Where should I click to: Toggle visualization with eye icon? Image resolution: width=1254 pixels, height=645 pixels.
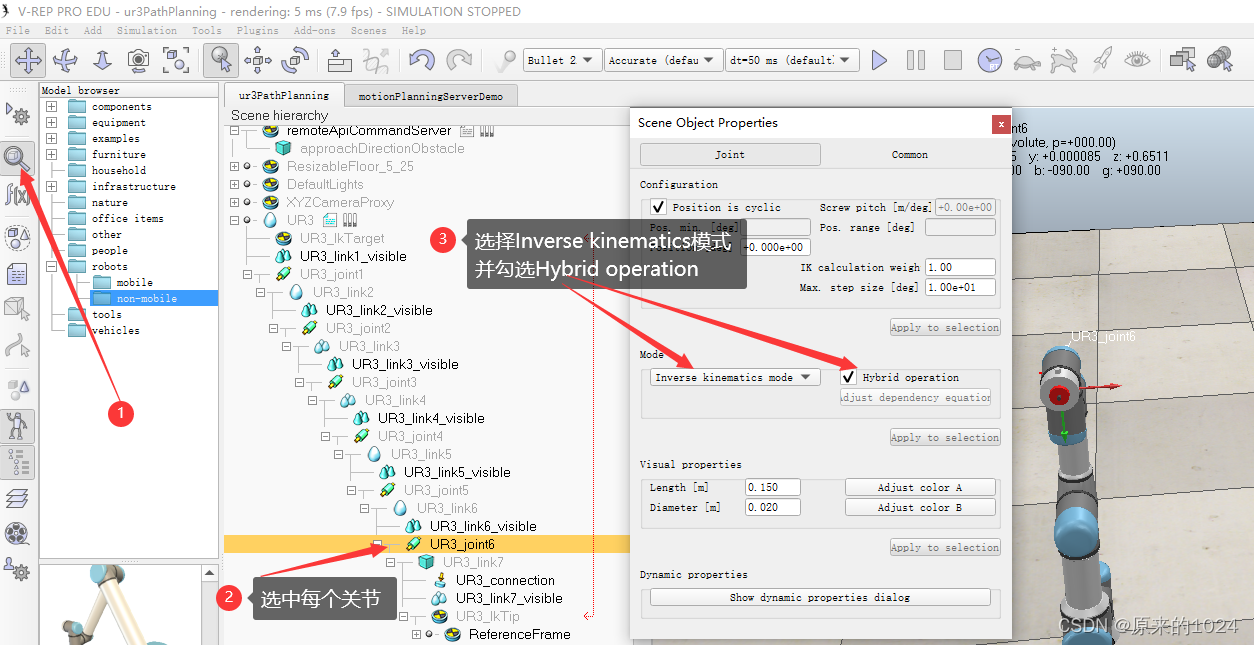point(1138,60)
